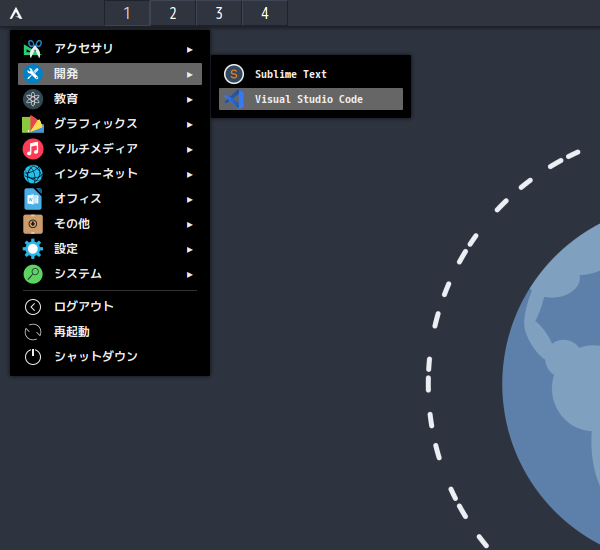
Task: Open the インターネット menu label
Action: pos(96,173)
